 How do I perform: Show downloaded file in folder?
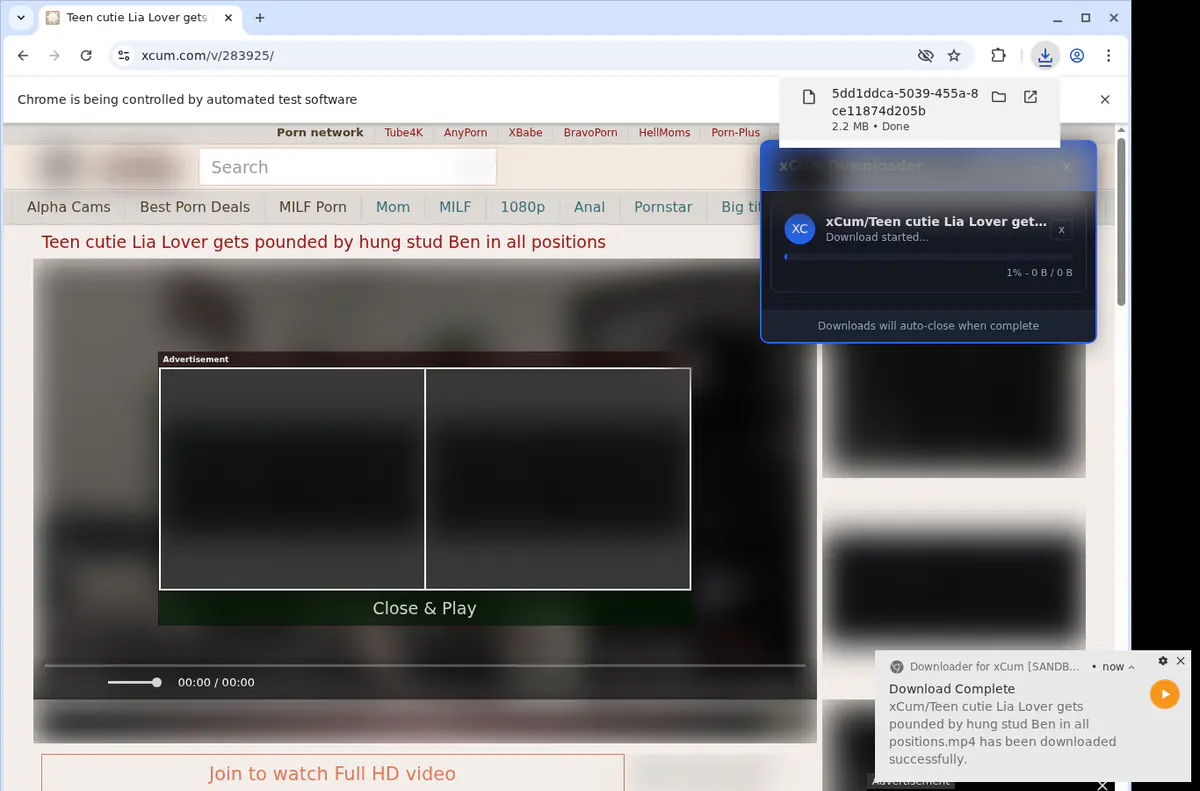[x=998, y=97]
